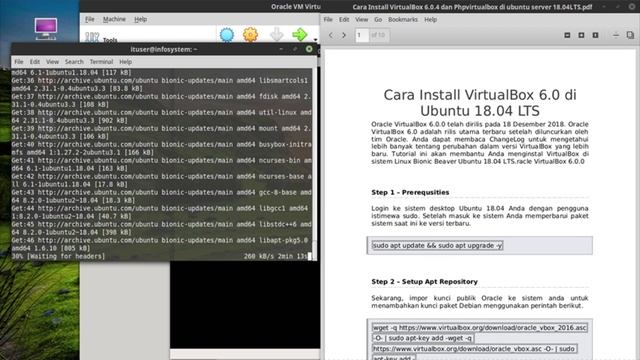Viewport: 640px width, 360px height.
Task: Click the 'Step 1 - Prerequisities' heading
Action: (410, 192)
